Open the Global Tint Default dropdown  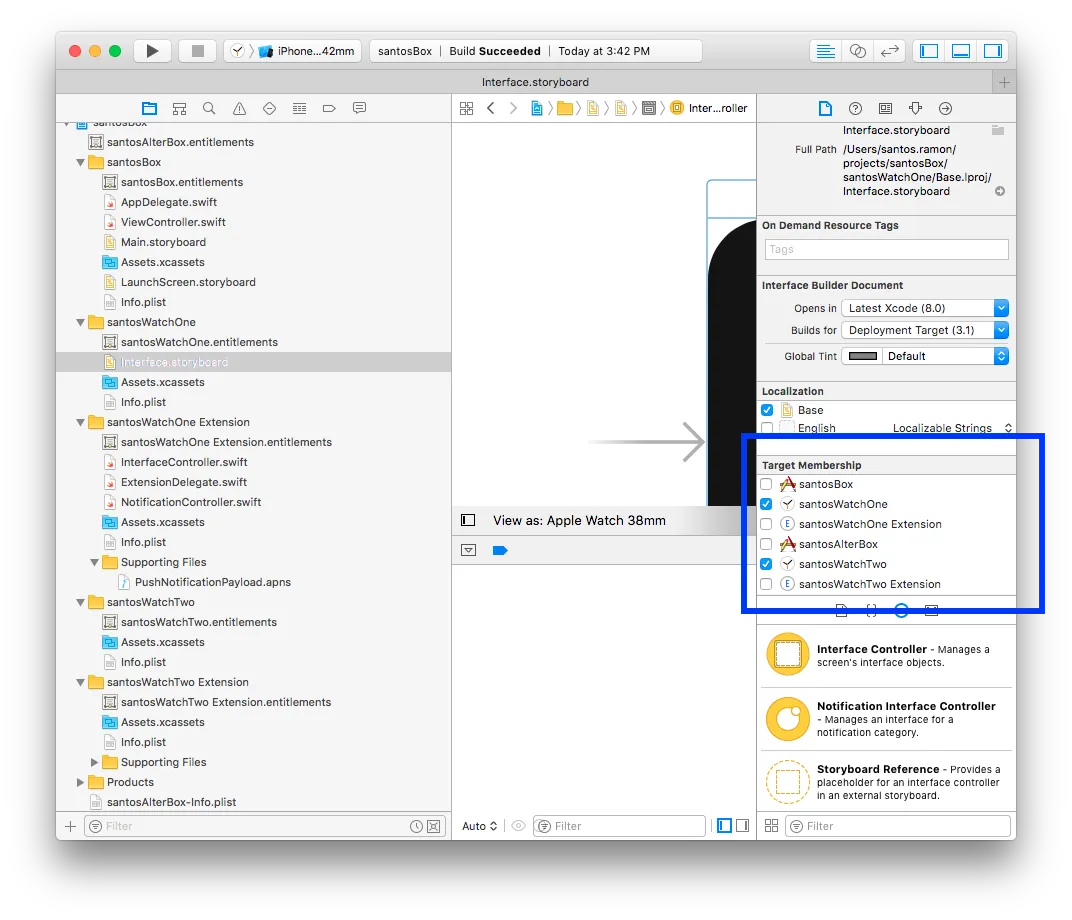click(946, 356)
